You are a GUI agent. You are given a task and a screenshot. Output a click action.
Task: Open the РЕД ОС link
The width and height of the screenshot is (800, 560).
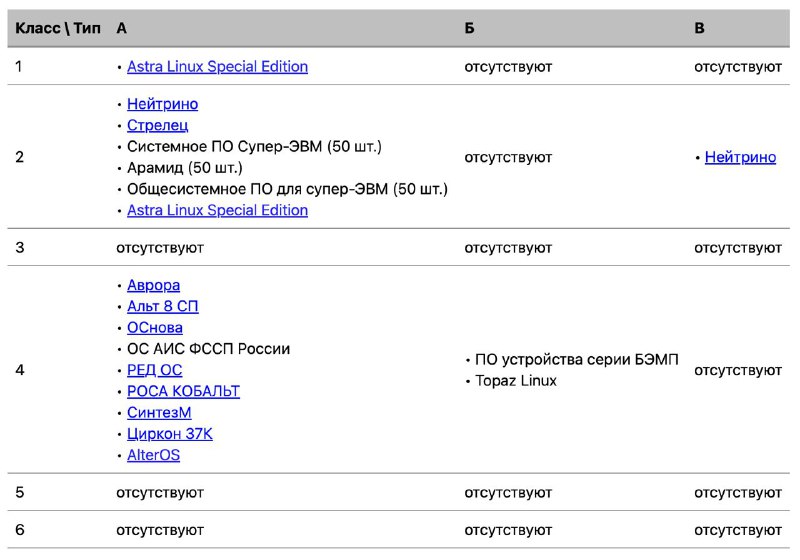pos(155,370)
